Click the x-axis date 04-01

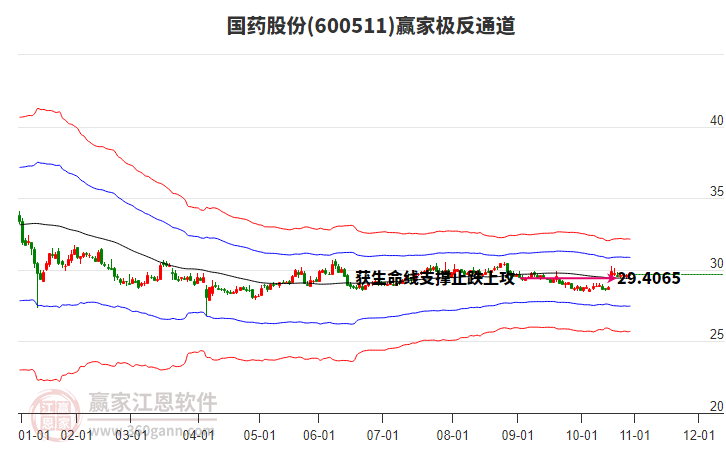(199, 436)
